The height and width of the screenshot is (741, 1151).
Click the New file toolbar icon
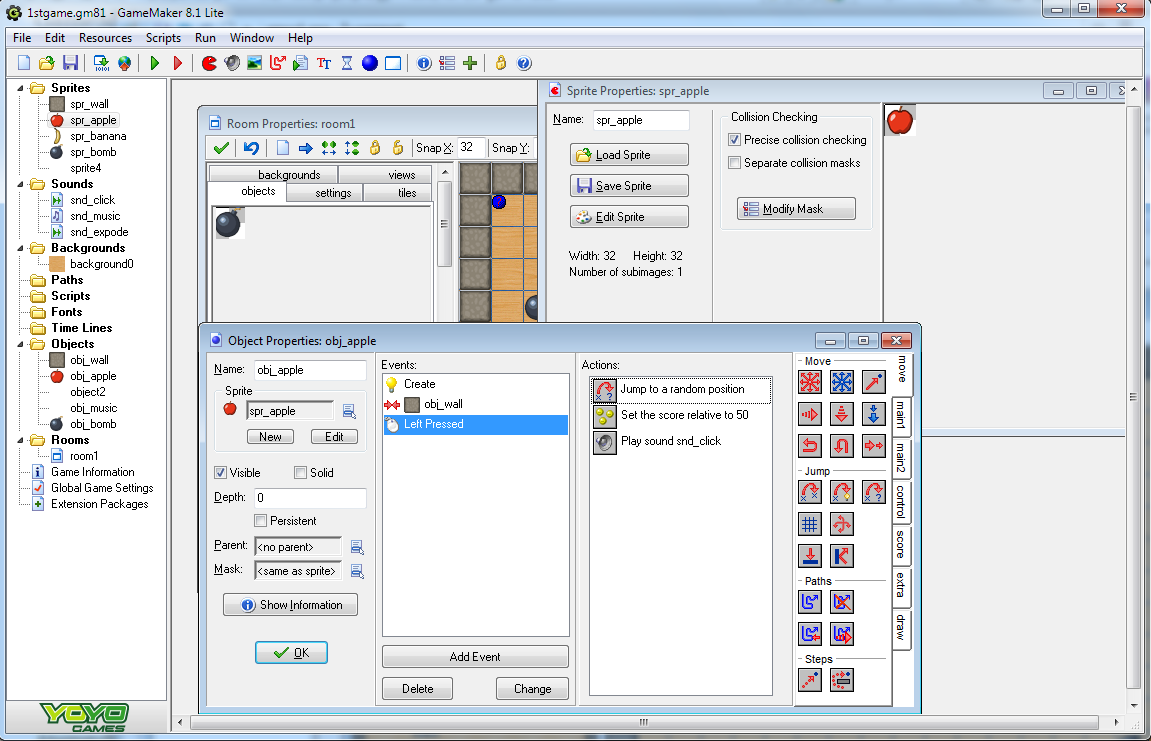coord(23,63)
